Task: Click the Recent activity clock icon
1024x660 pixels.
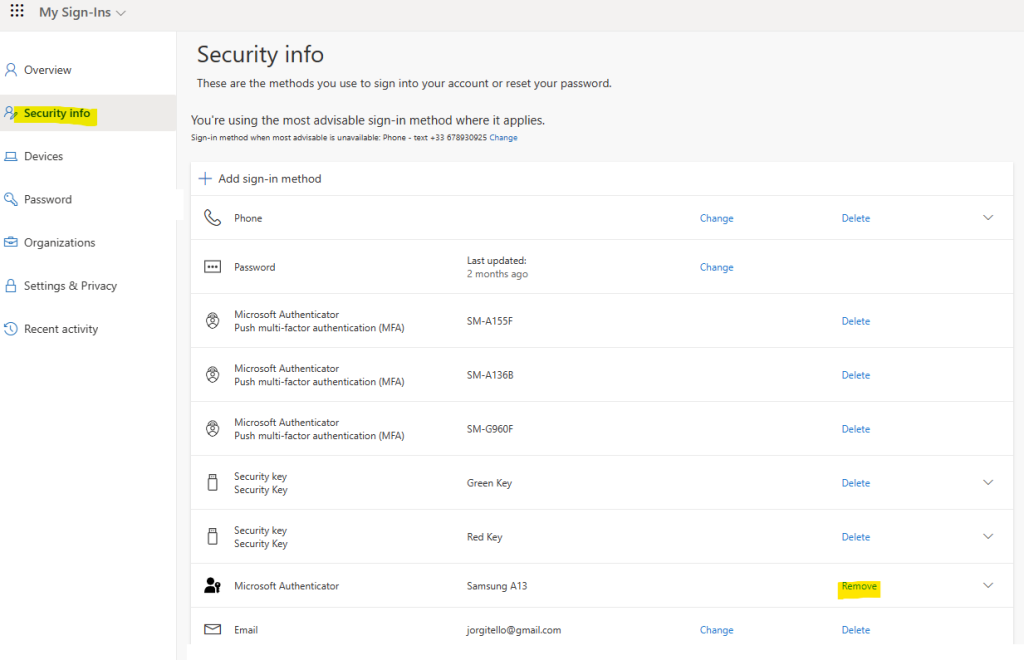Action: 10,328
